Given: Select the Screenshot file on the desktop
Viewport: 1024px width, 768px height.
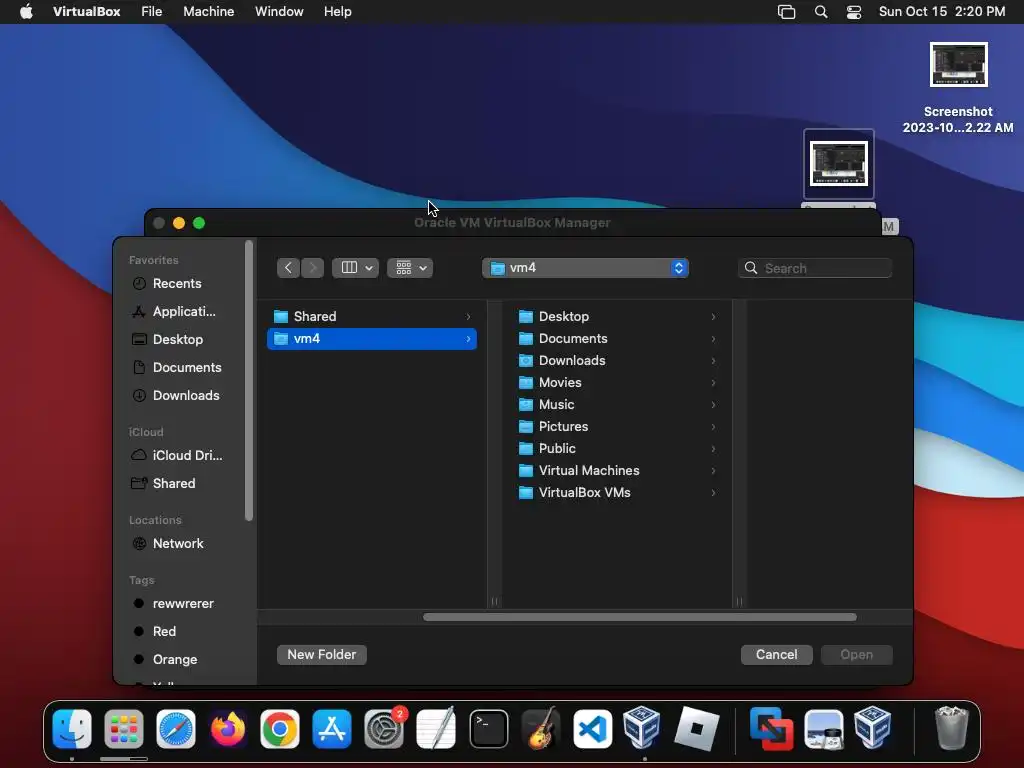Looking at the screenshot, I should (x=958, y=86).
